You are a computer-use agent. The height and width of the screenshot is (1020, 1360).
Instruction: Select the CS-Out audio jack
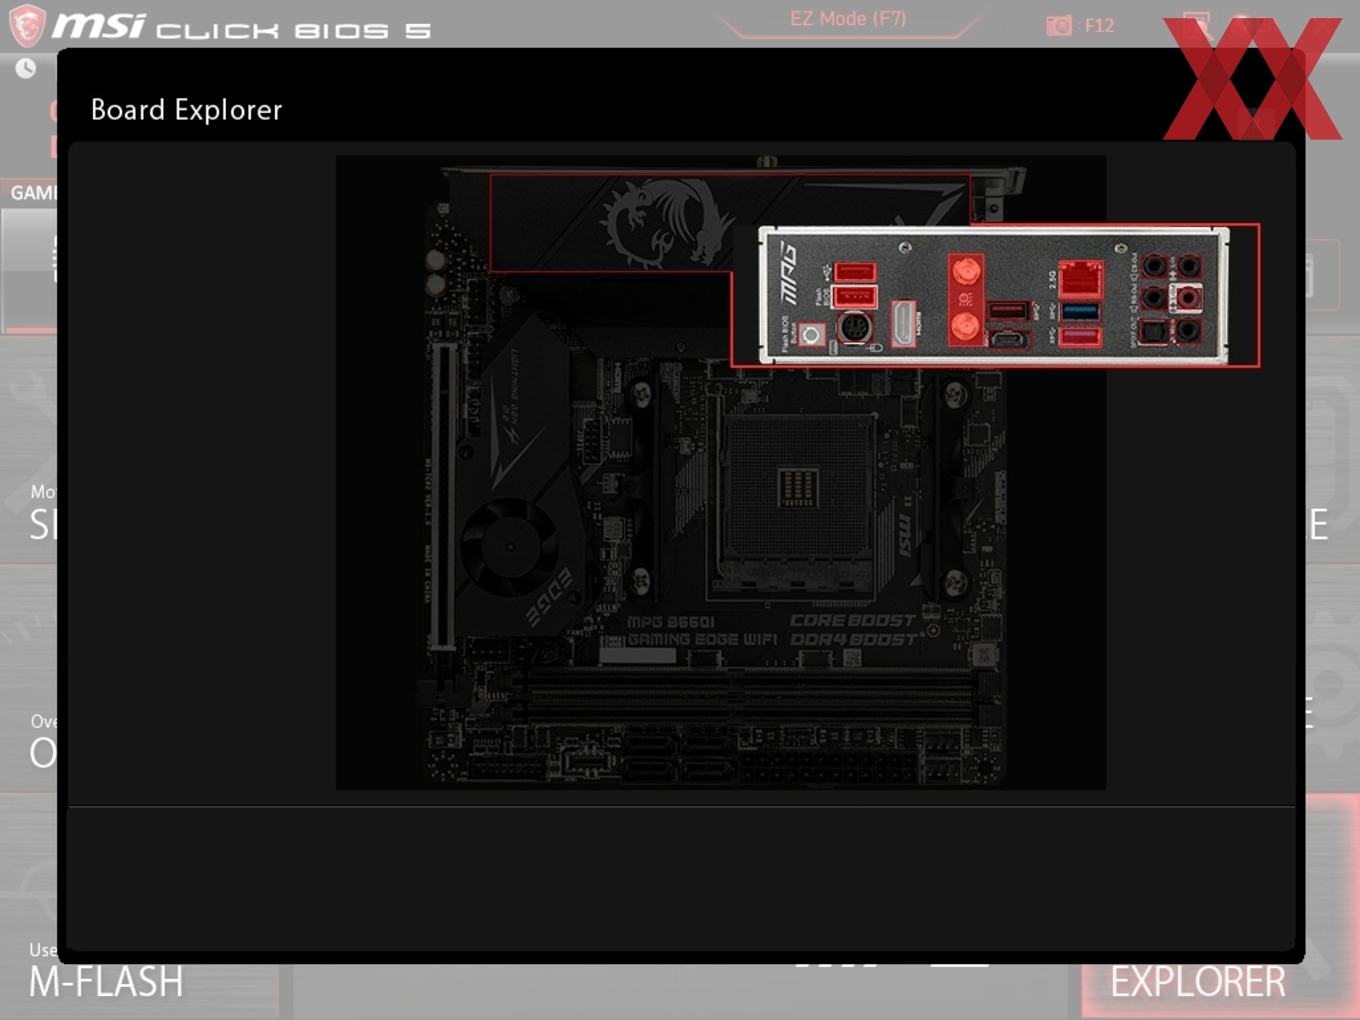(x=1154, y=266)
